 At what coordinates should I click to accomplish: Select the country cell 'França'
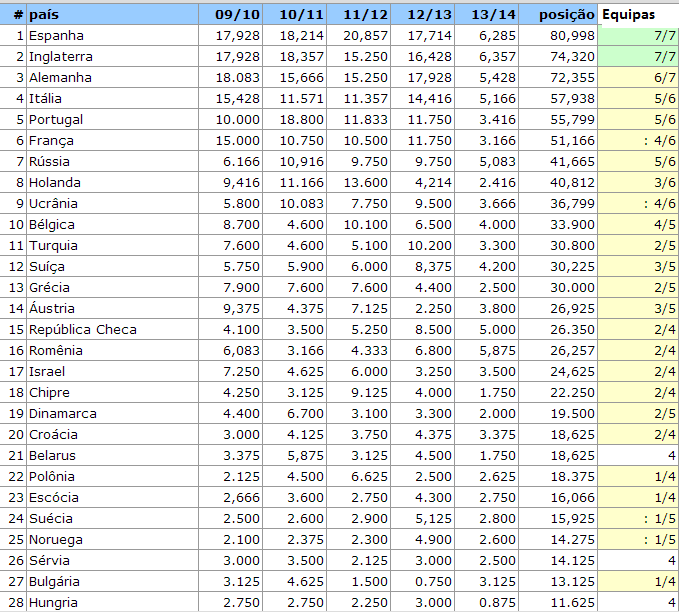(112, 141)
